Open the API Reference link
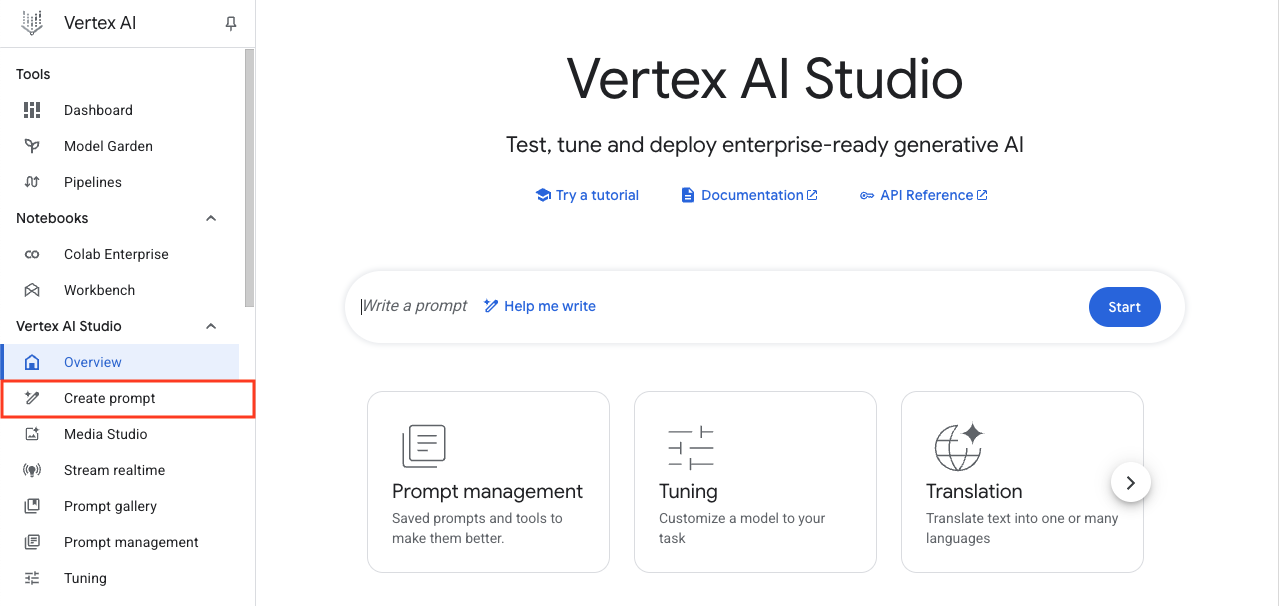This screenshot has height=606, width=1279. pyautogui.click(x=924, y=195)
